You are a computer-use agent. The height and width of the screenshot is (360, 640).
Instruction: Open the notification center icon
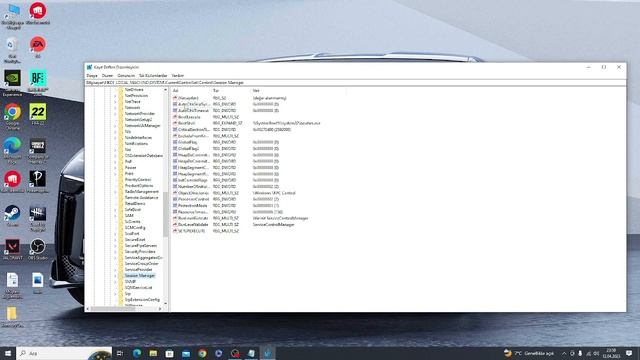point(629,353)
